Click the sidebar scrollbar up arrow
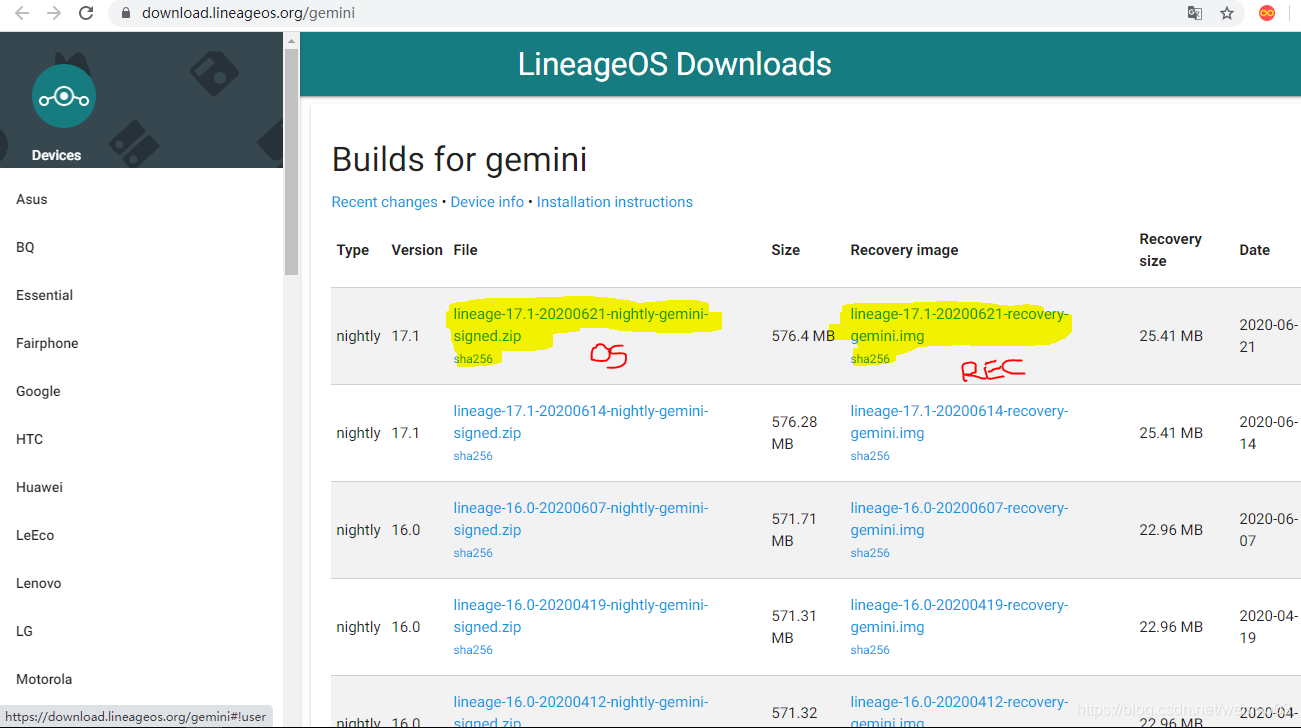The height and width of the screenshot is (728, 1301). click(x=292, y=40)
